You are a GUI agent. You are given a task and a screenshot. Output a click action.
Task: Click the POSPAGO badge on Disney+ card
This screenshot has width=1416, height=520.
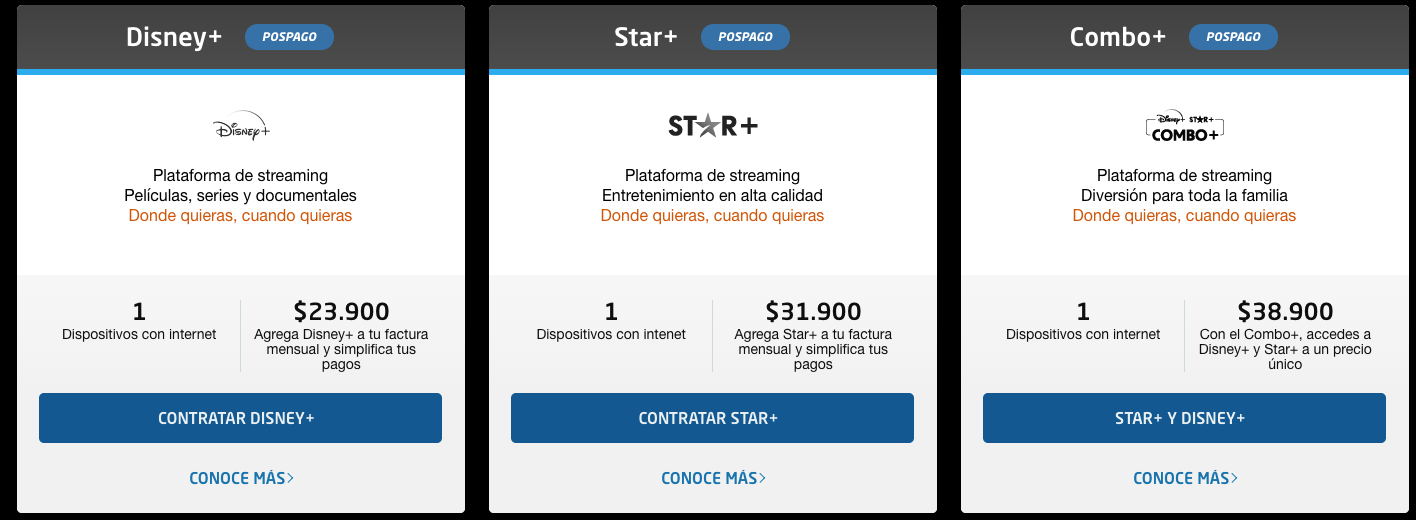tap(290, 37)
